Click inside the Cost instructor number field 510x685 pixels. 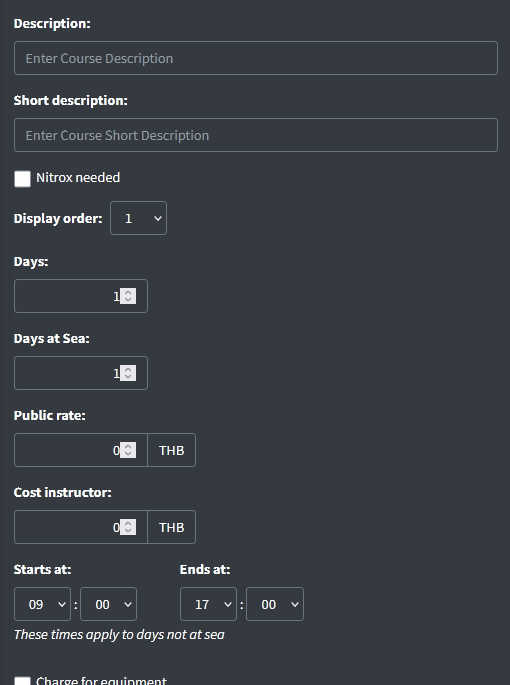click(81, 527)
